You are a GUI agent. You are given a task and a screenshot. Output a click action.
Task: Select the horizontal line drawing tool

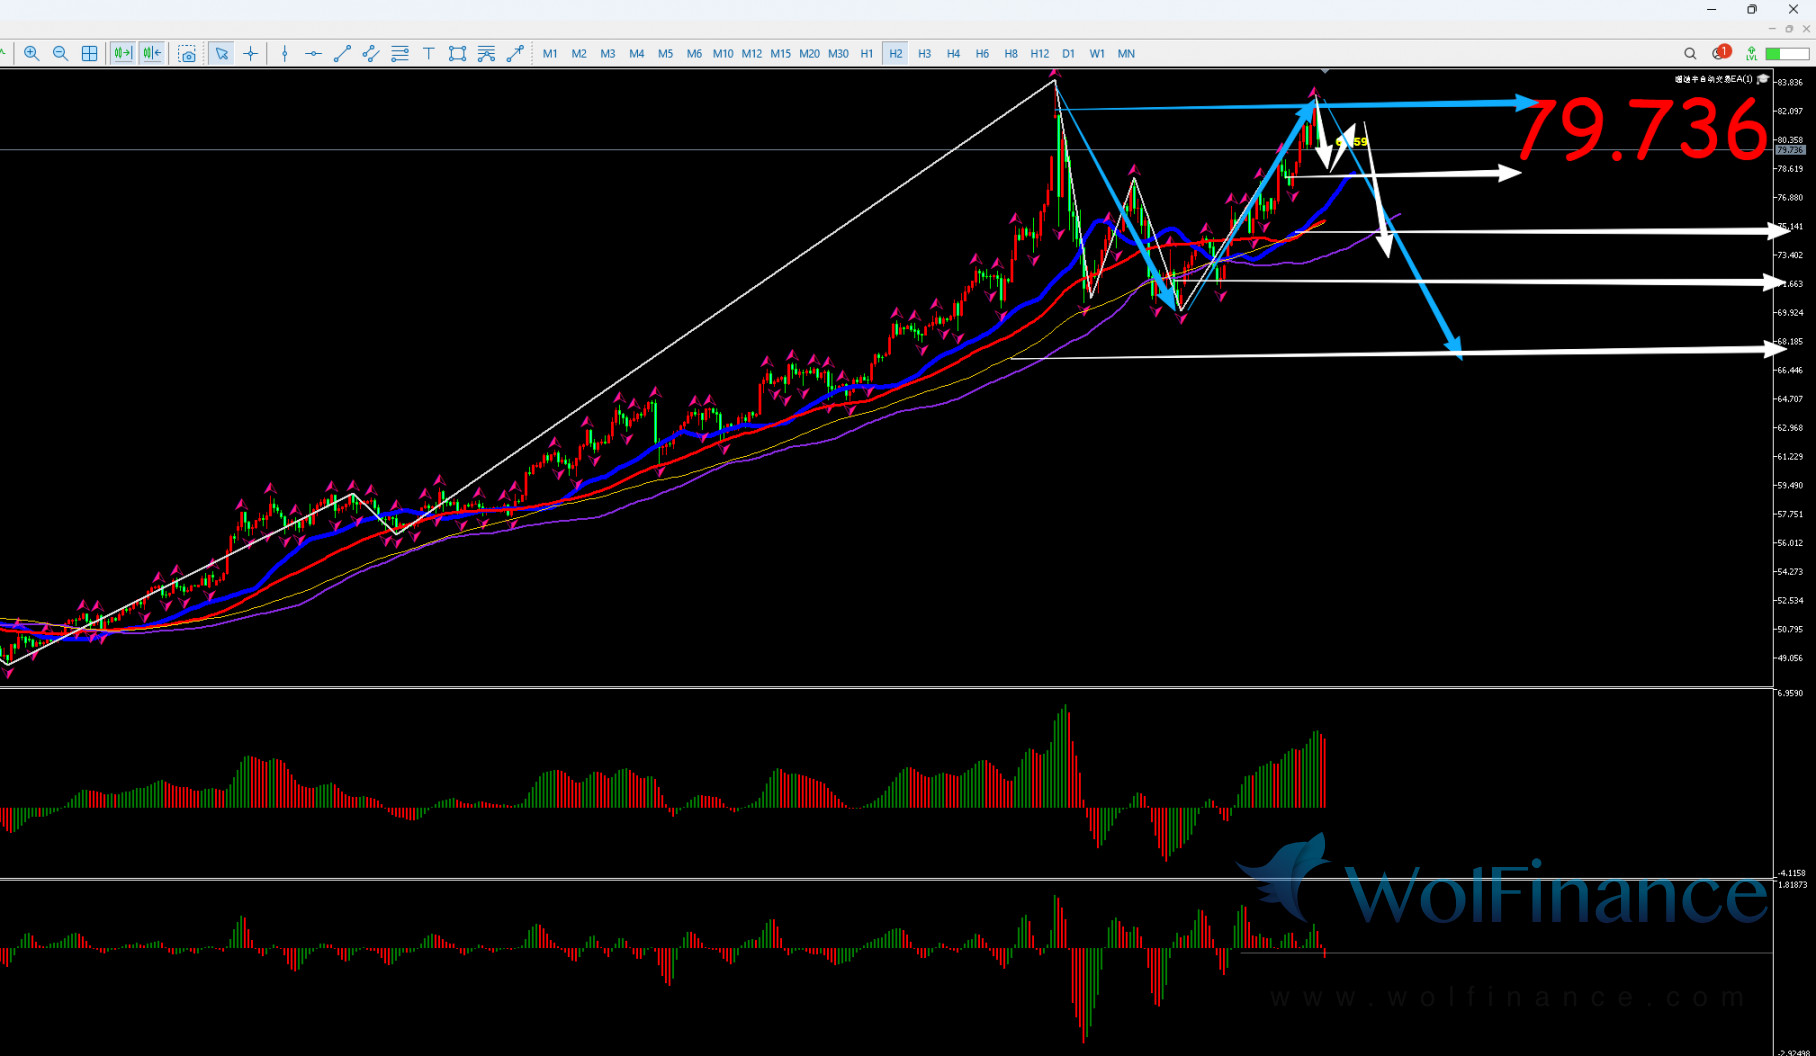point(313,54)
